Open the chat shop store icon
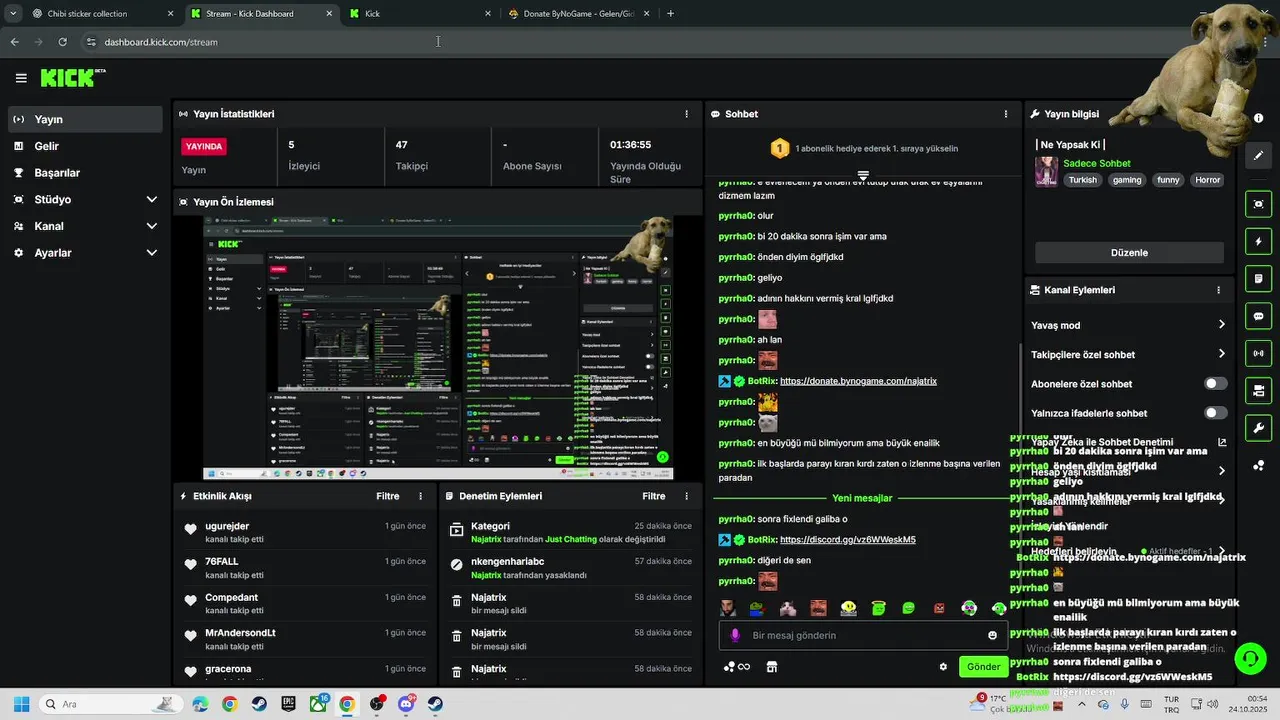This screenshot has height=720, width=1280. (772, 667)
